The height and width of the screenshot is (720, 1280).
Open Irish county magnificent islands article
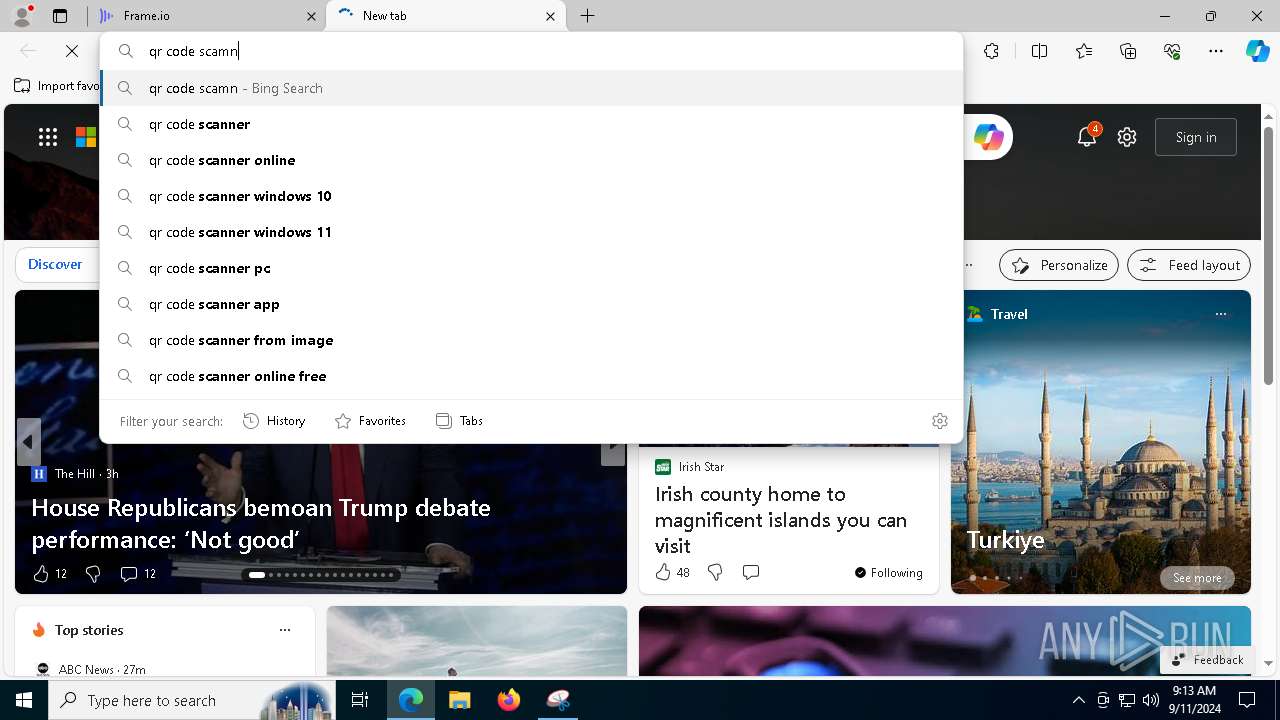[x=781, y=520]
